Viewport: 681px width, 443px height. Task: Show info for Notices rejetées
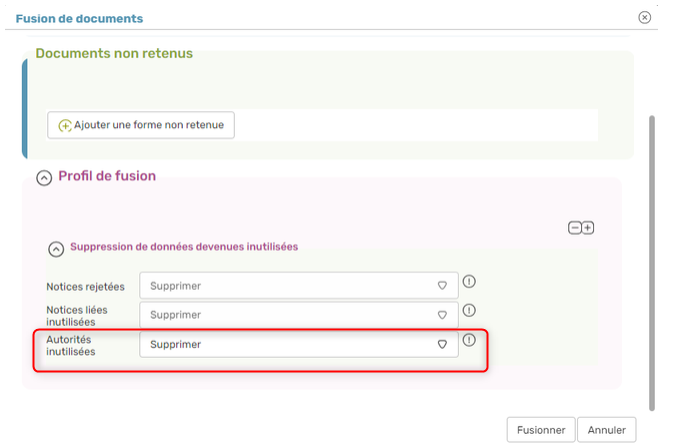(469, 281)
